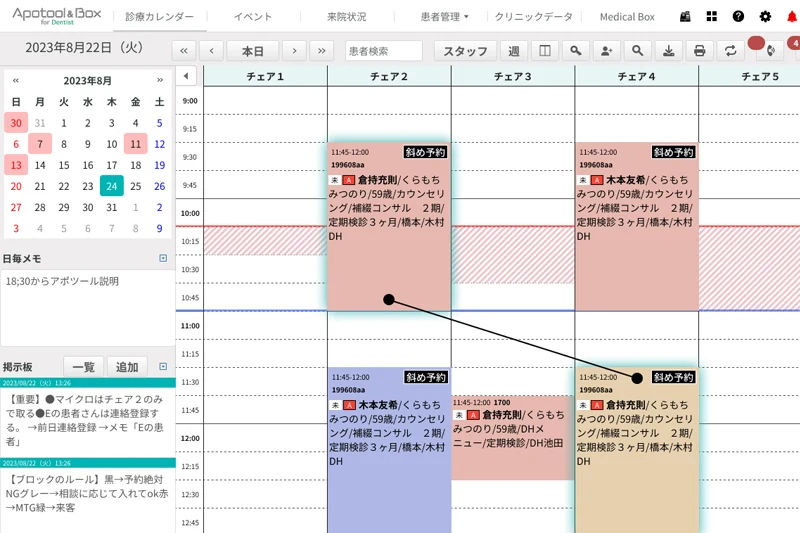Click the 患者検索 search field
This screenshot has width=800, height=533.
tap(383, 51)
